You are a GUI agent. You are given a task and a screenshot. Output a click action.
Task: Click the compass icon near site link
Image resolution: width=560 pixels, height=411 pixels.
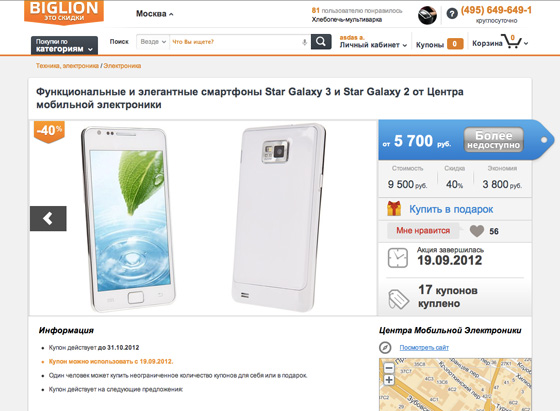(385, 347)
